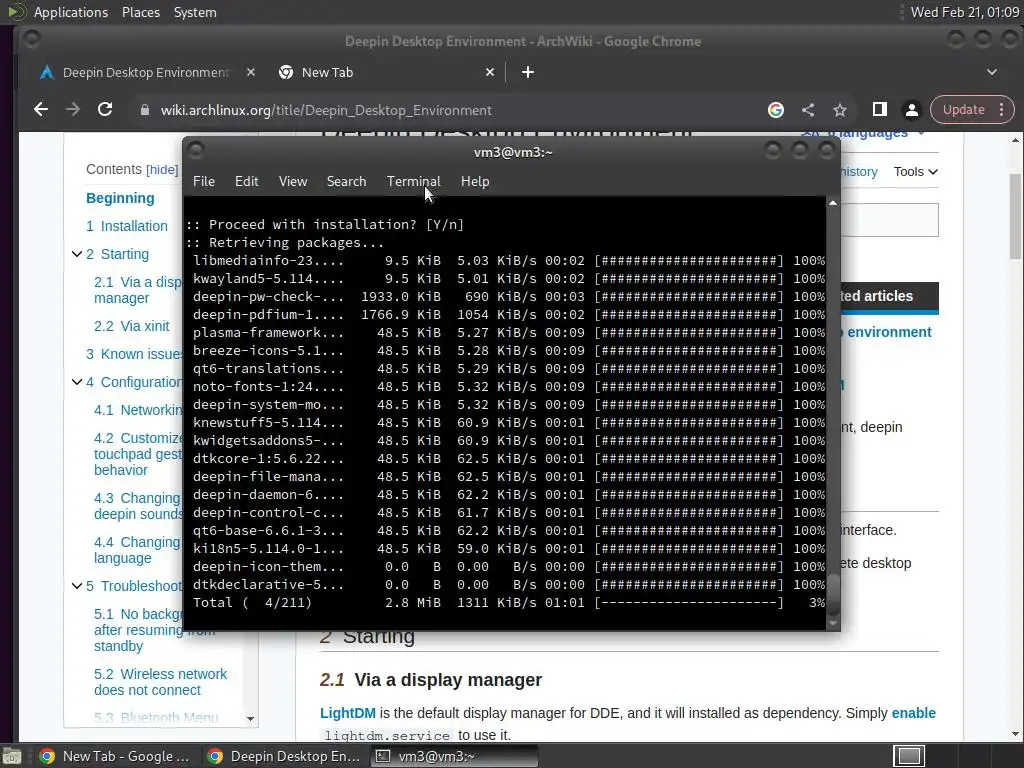
Task: Click the Arch logo favicon on first tab
Action: click(x=46, y=72)
